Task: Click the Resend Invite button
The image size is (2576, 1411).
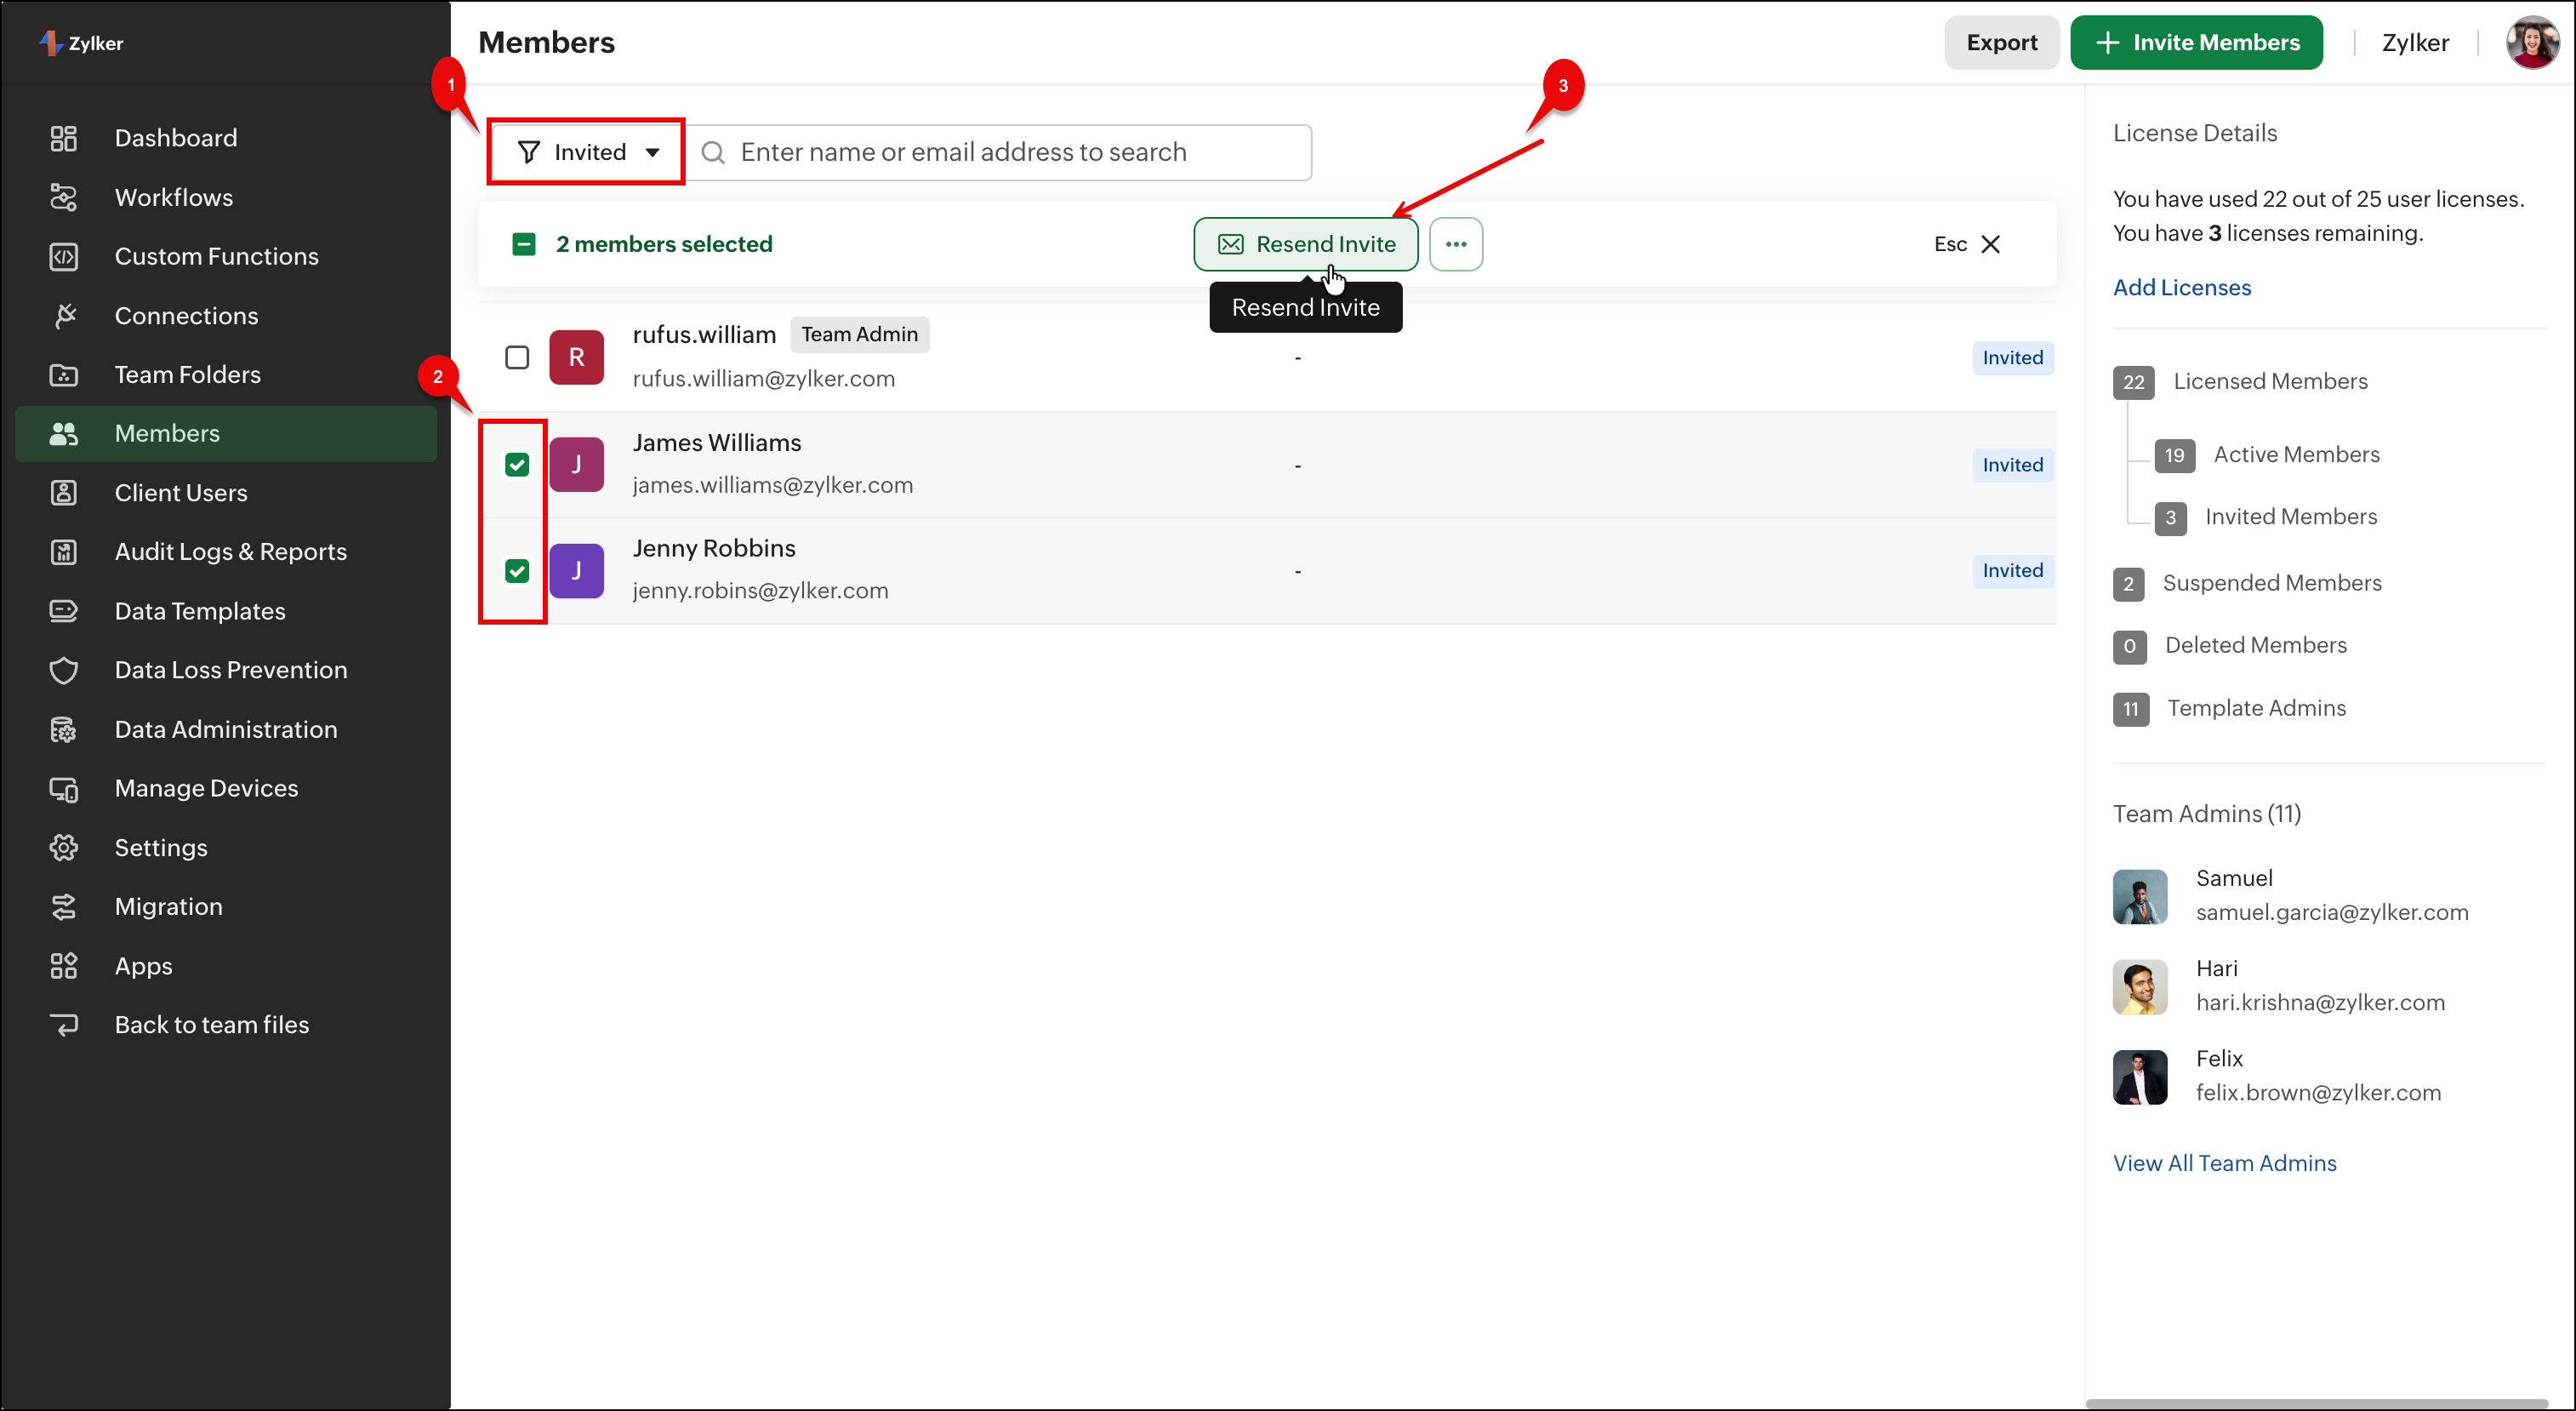Action: 1306,244
